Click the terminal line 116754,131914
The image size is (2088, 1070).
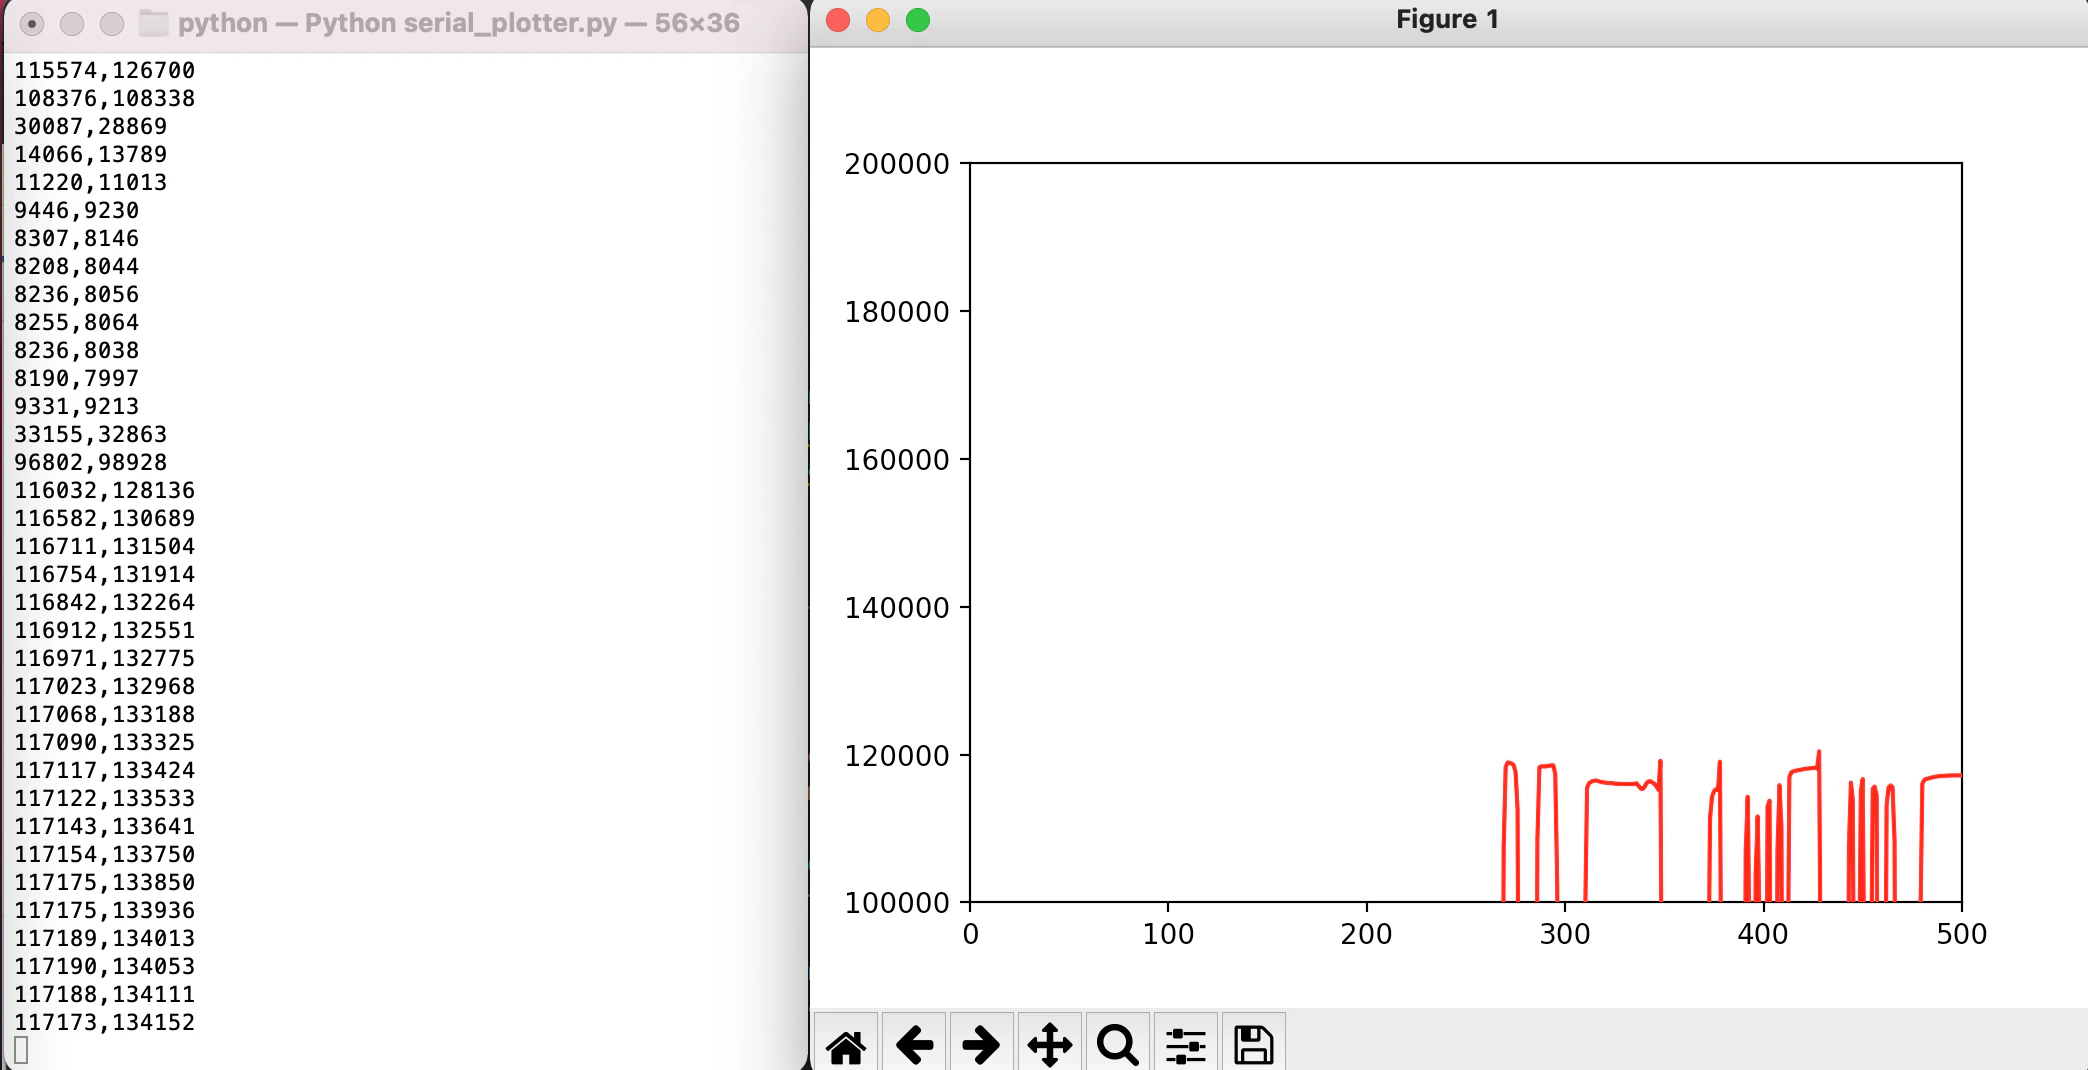[x=104, y=574]
